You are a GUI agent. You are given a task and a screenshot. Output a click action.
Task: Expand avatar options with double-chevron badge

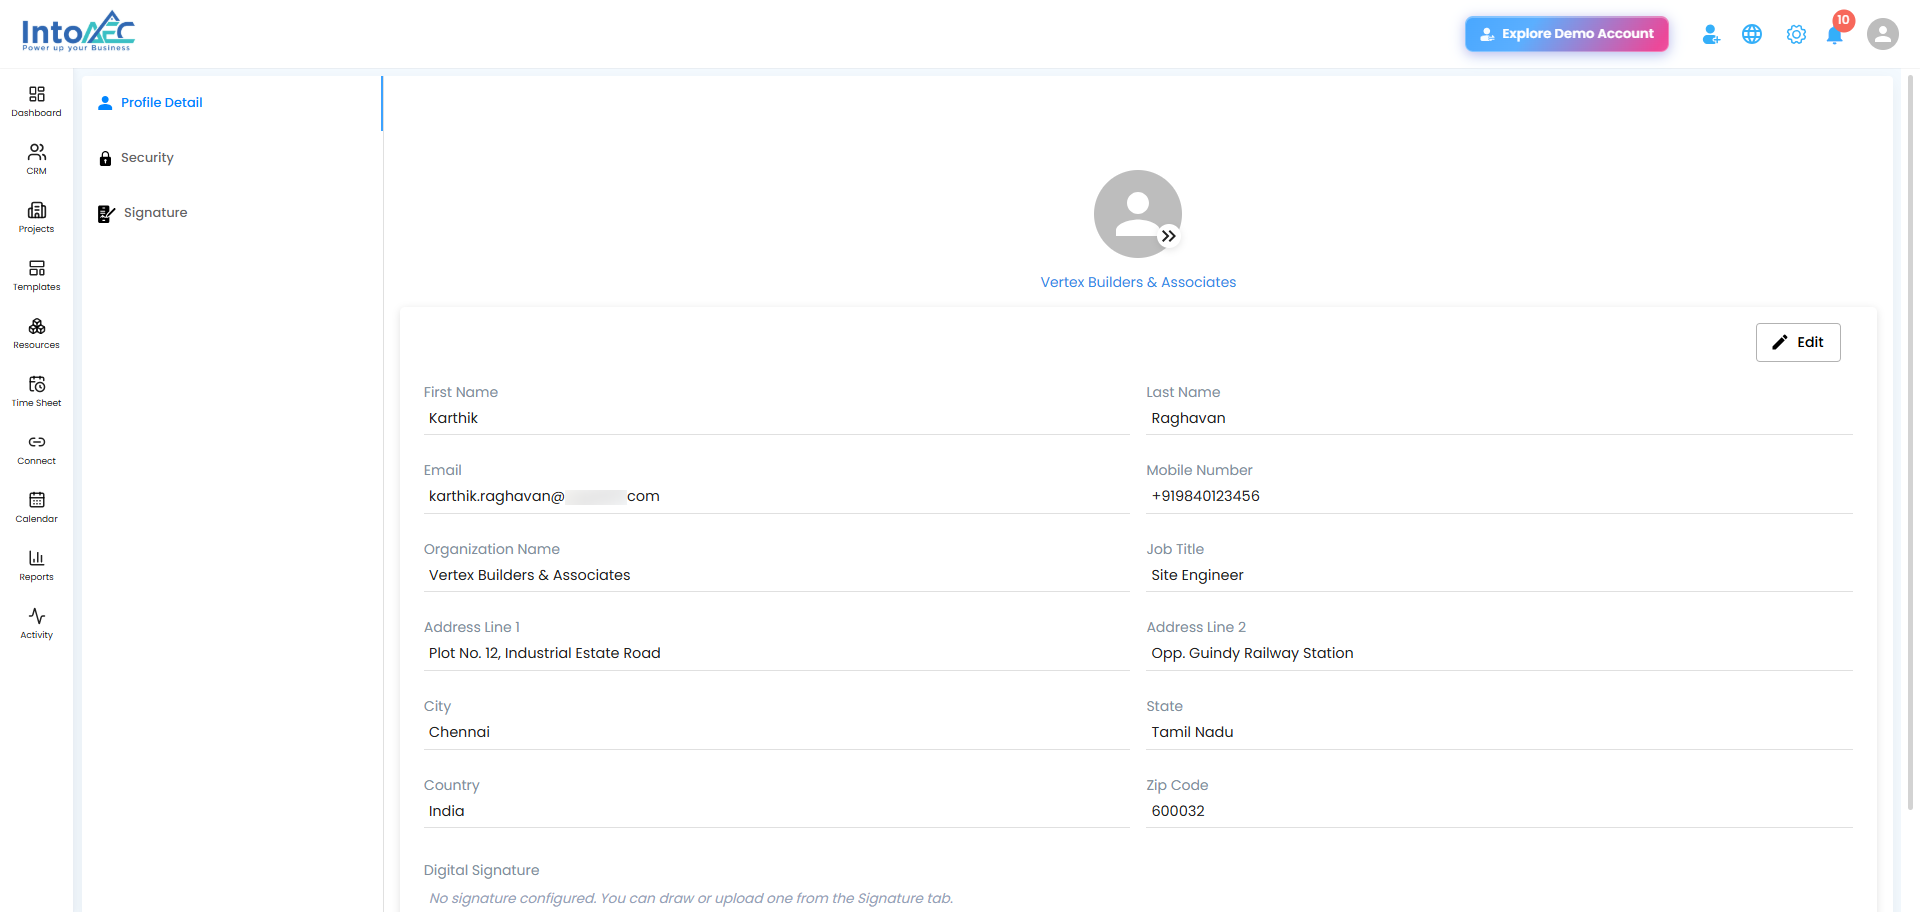[x=1168, y=236]
